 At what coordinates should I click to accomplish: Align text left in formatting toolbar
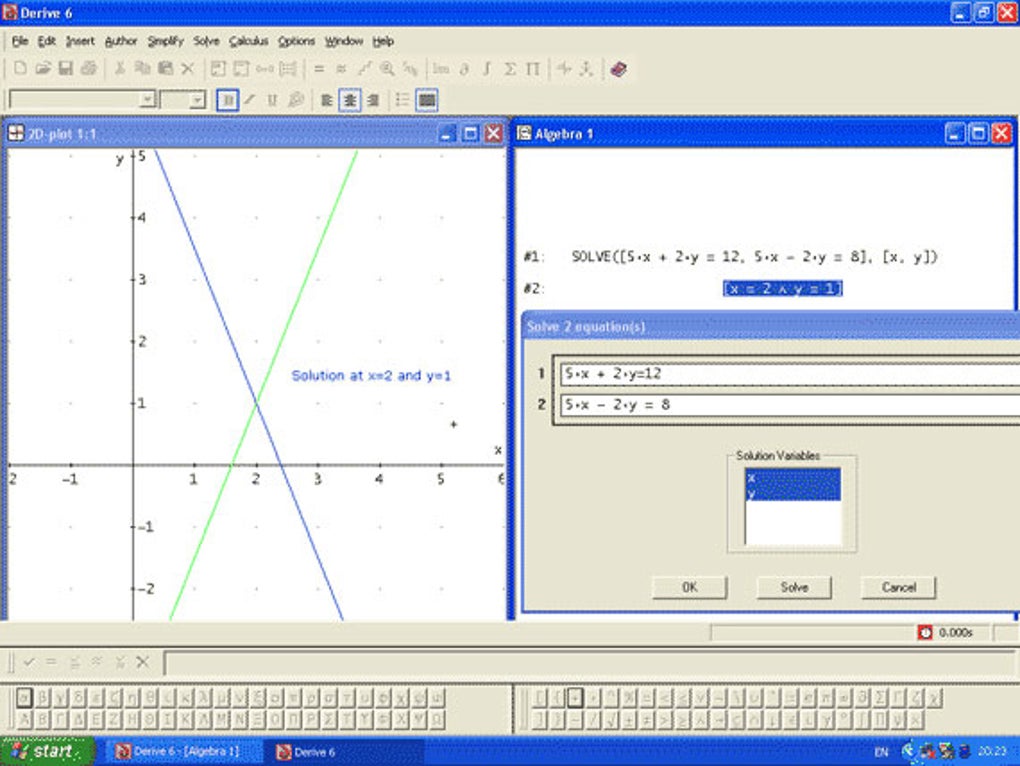(327, 100)
